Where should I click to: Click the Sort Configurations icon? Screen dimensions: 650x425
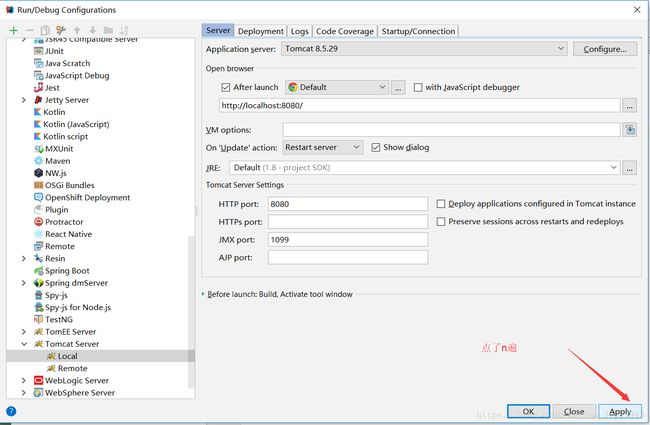[124, 30]
